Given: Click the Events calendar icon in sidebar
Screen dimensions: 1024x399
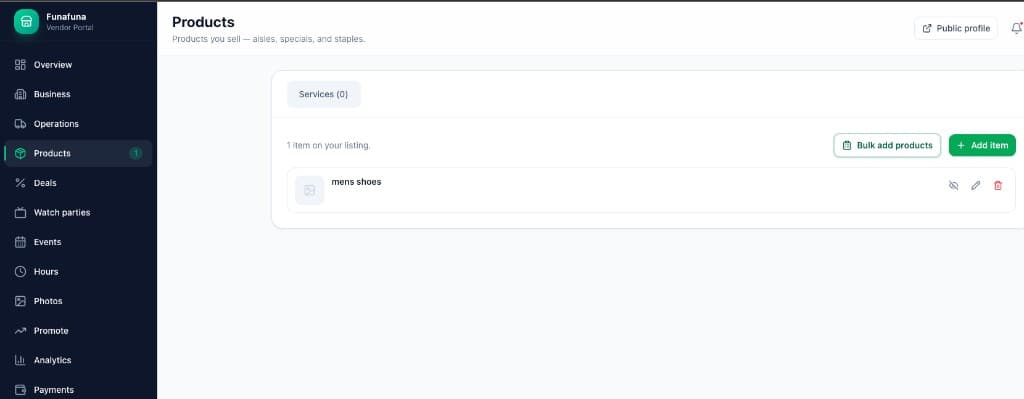Looking at the screenshot, I should [20, 242].
